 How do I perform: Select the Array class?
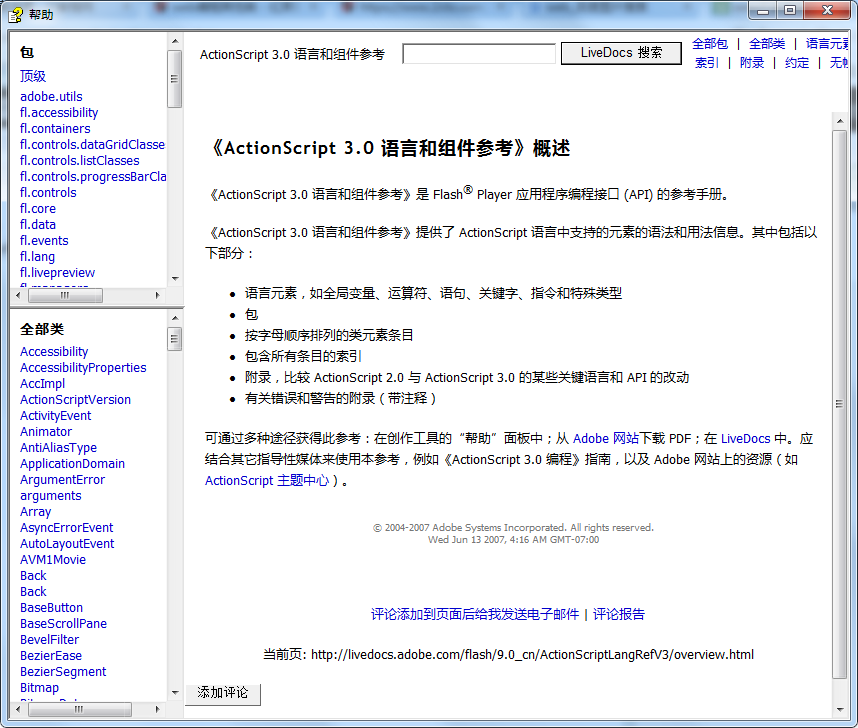point(35,511)
